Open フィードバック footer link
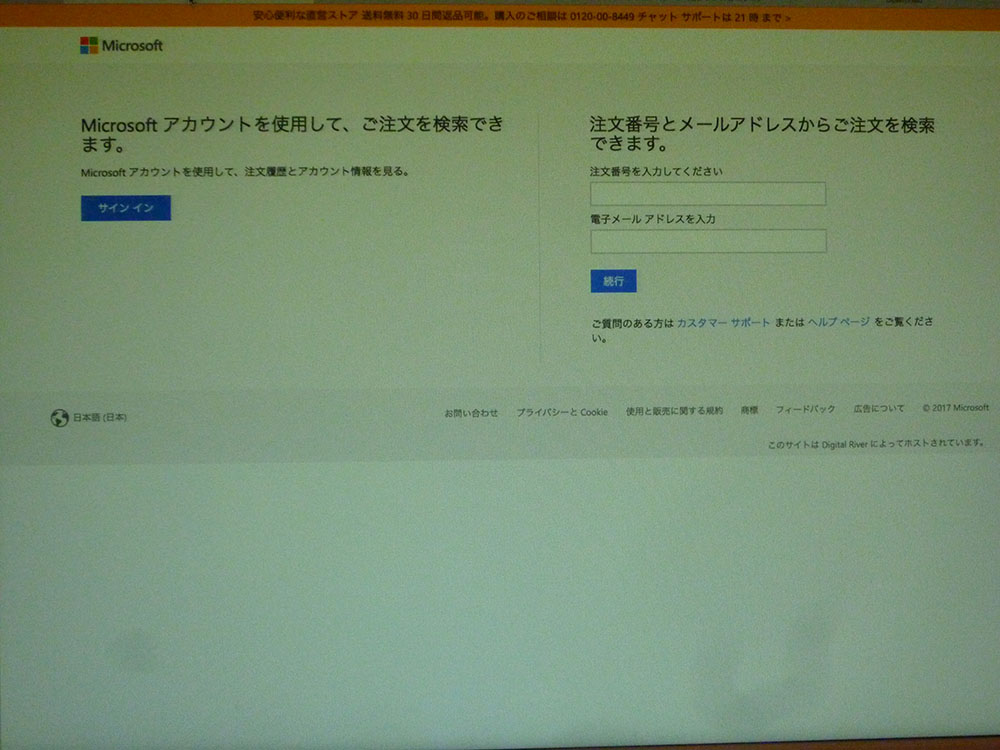The width and height of the screenshot is (1000, 750). [x=805, y=409]
